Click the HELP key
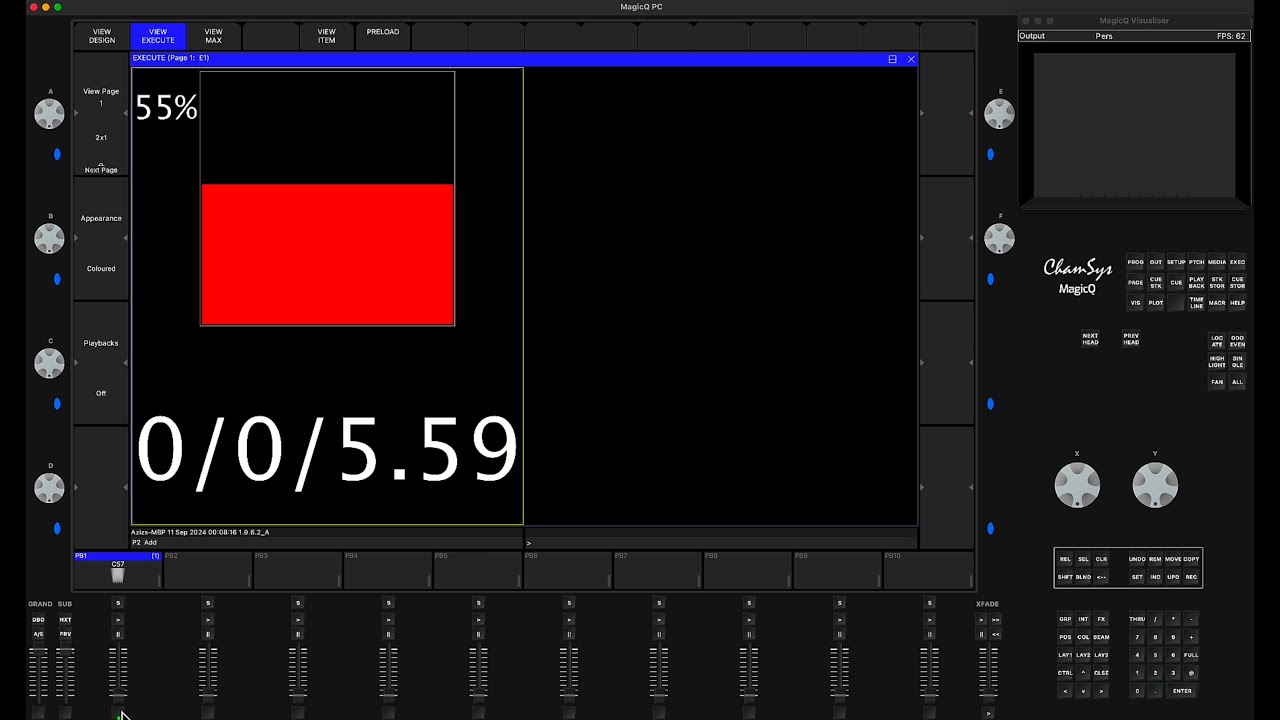This screenshot has height=720, width=1280. (1237, 302)
